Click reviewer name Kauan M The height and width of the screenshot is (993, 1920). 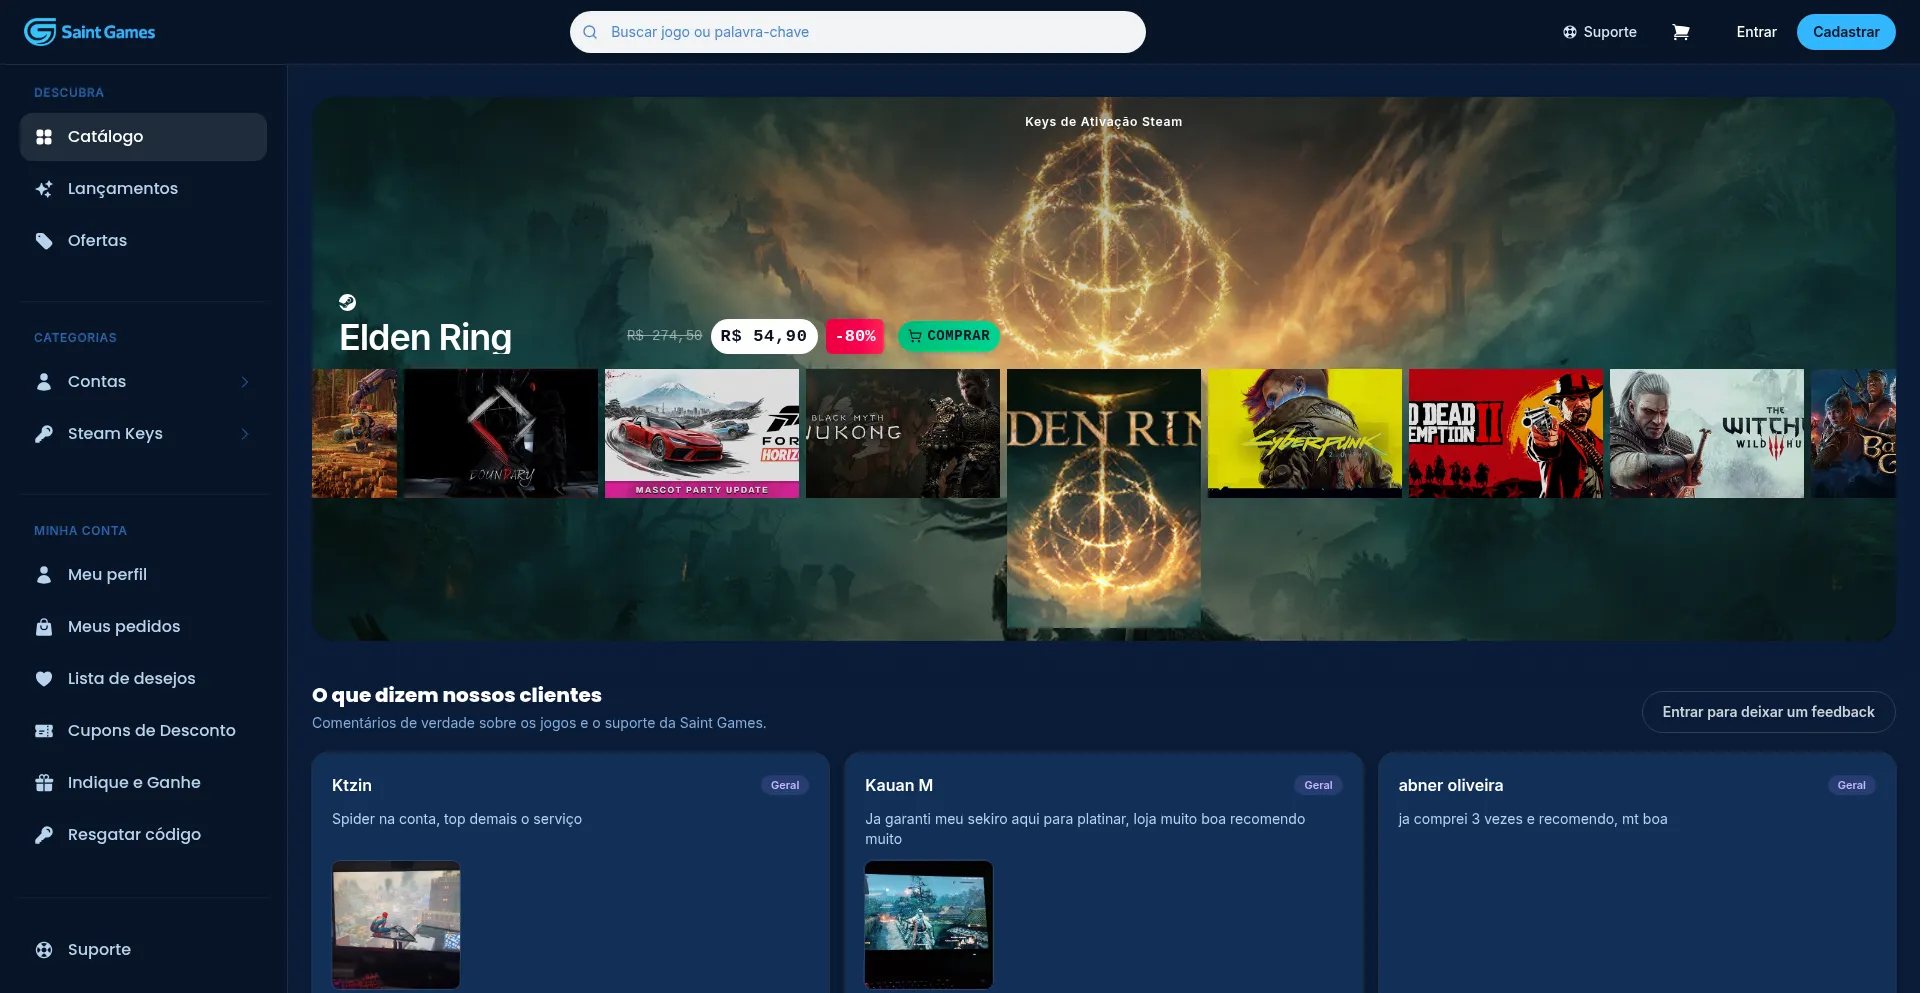click(x=899, y=786)
